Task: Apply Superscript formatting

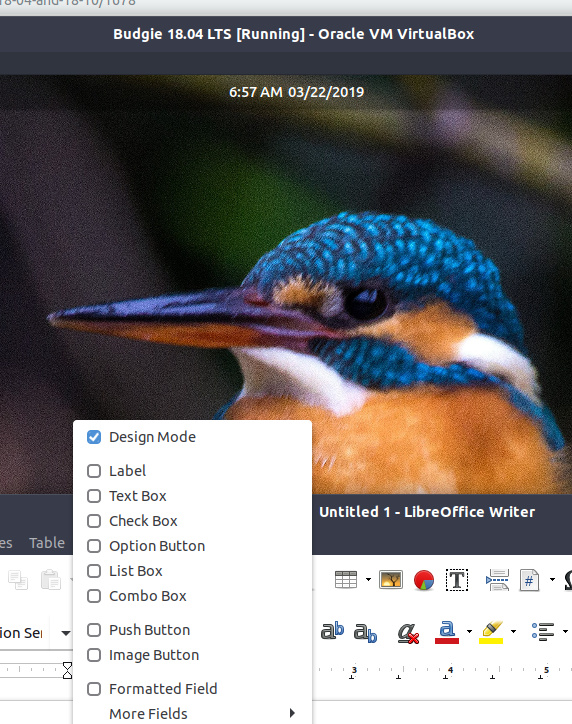Action: tap(332, 631)
